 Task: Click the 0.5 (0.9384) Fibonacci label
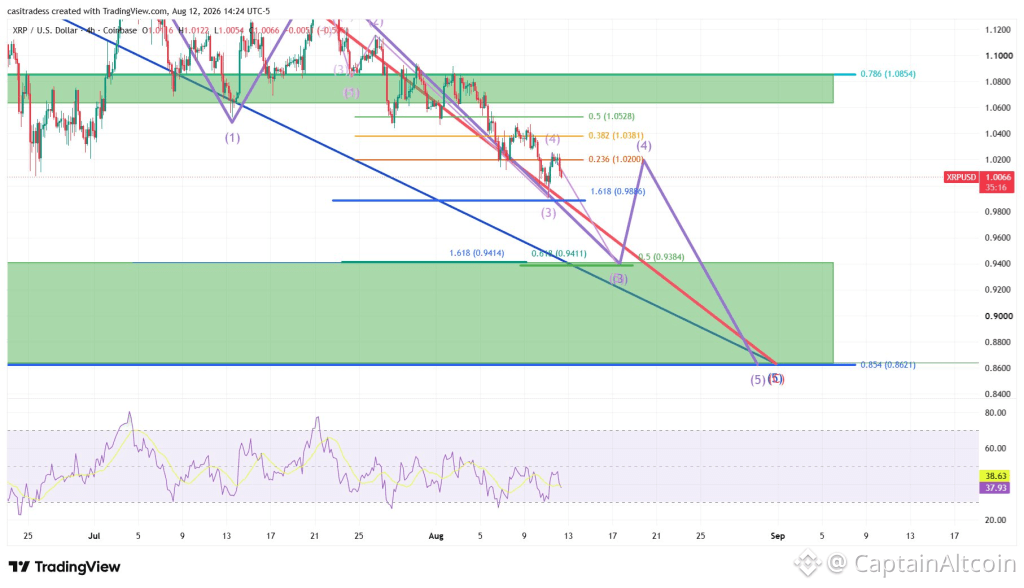[661, 257]
